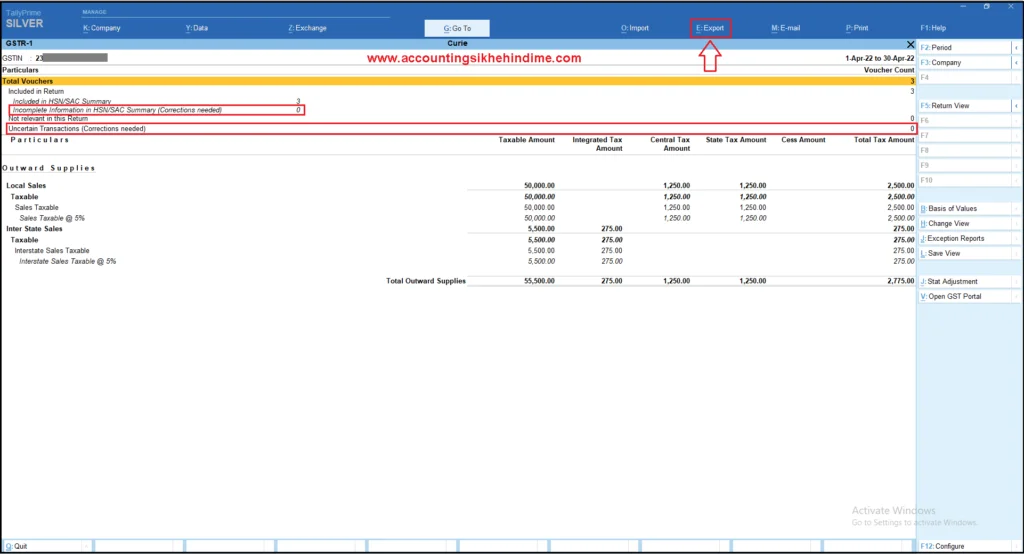Click F5: Return View button
Viewport: 1024px width, 554px height.
tap(965, 106)
